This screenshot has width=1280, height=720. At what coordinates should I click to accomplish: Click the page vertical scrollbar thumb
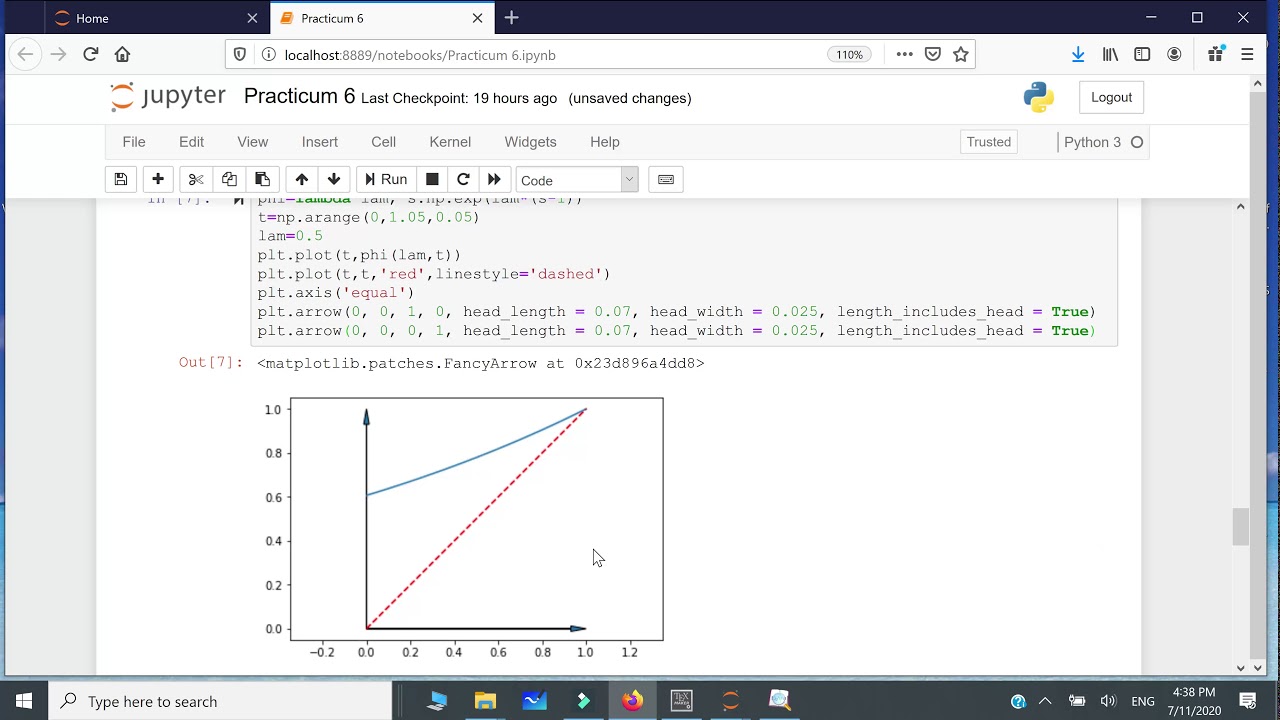tap(1241, 527)
